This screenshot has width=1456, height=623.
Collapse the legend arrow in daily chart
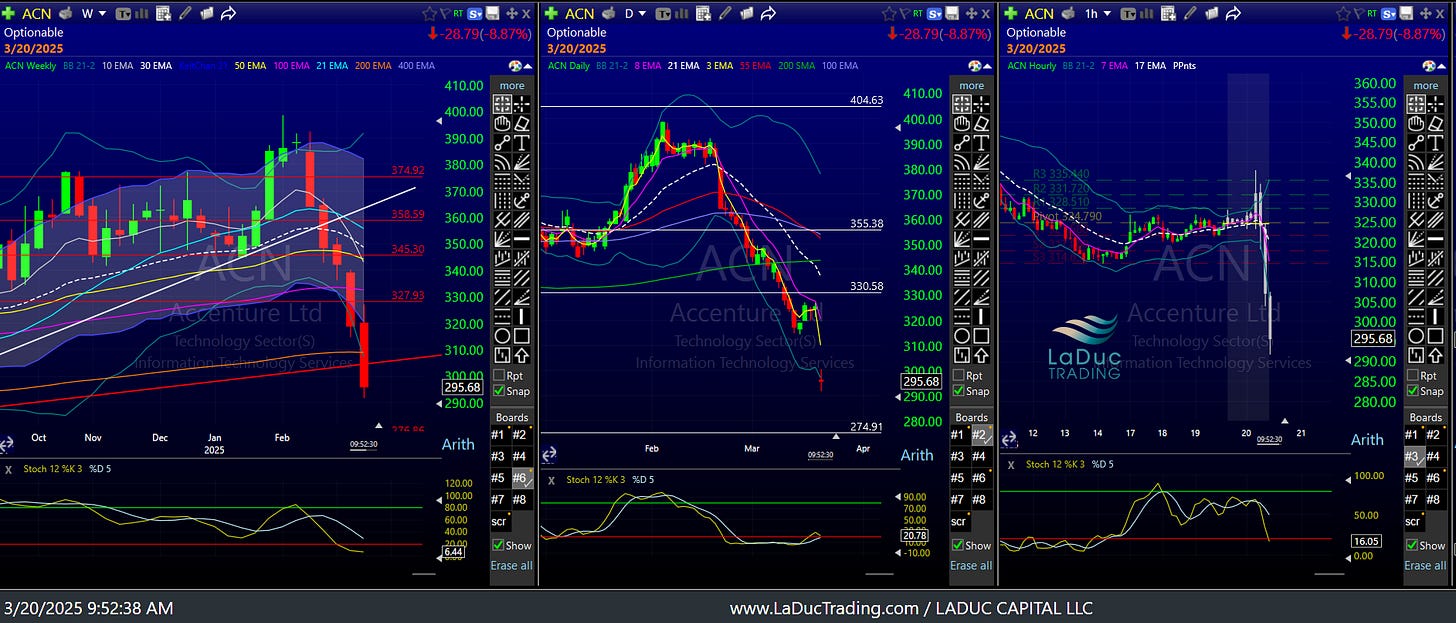click(x=989, y=66)
